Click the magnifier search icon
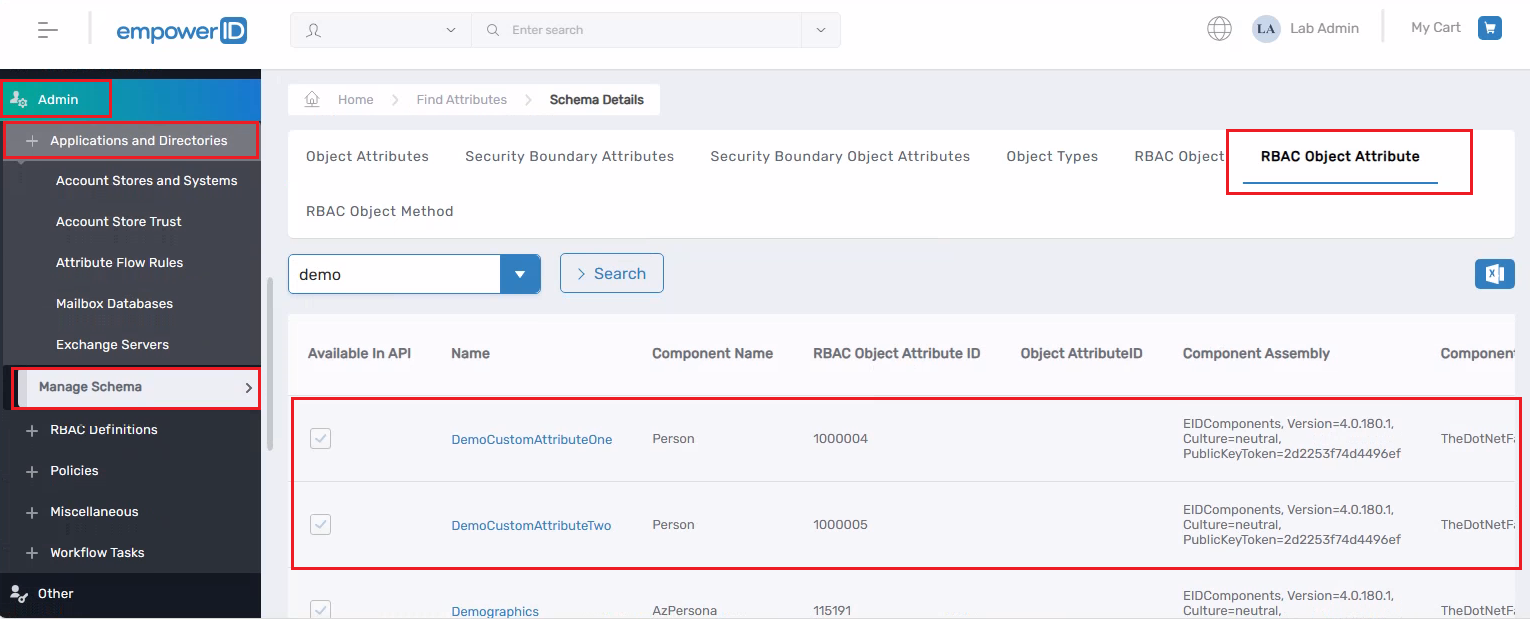Viewport: 1530px width, 622px height. click(492, 30)
